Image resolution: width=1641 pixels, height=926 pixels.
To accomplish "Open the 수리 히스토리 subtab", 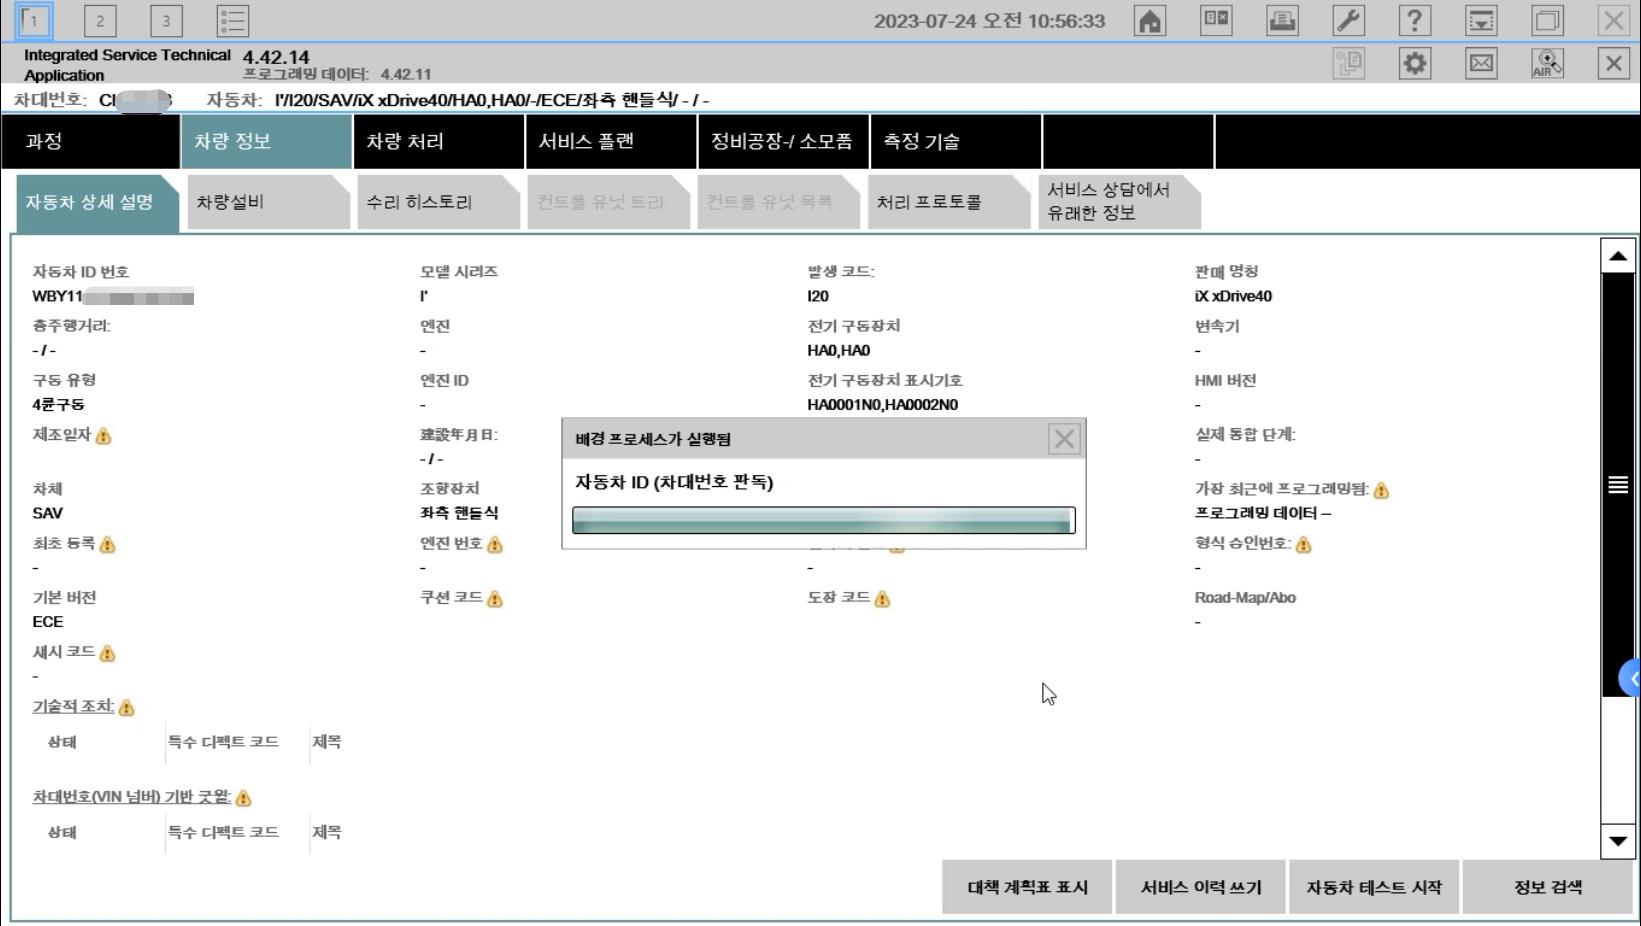I will (438, 203).
